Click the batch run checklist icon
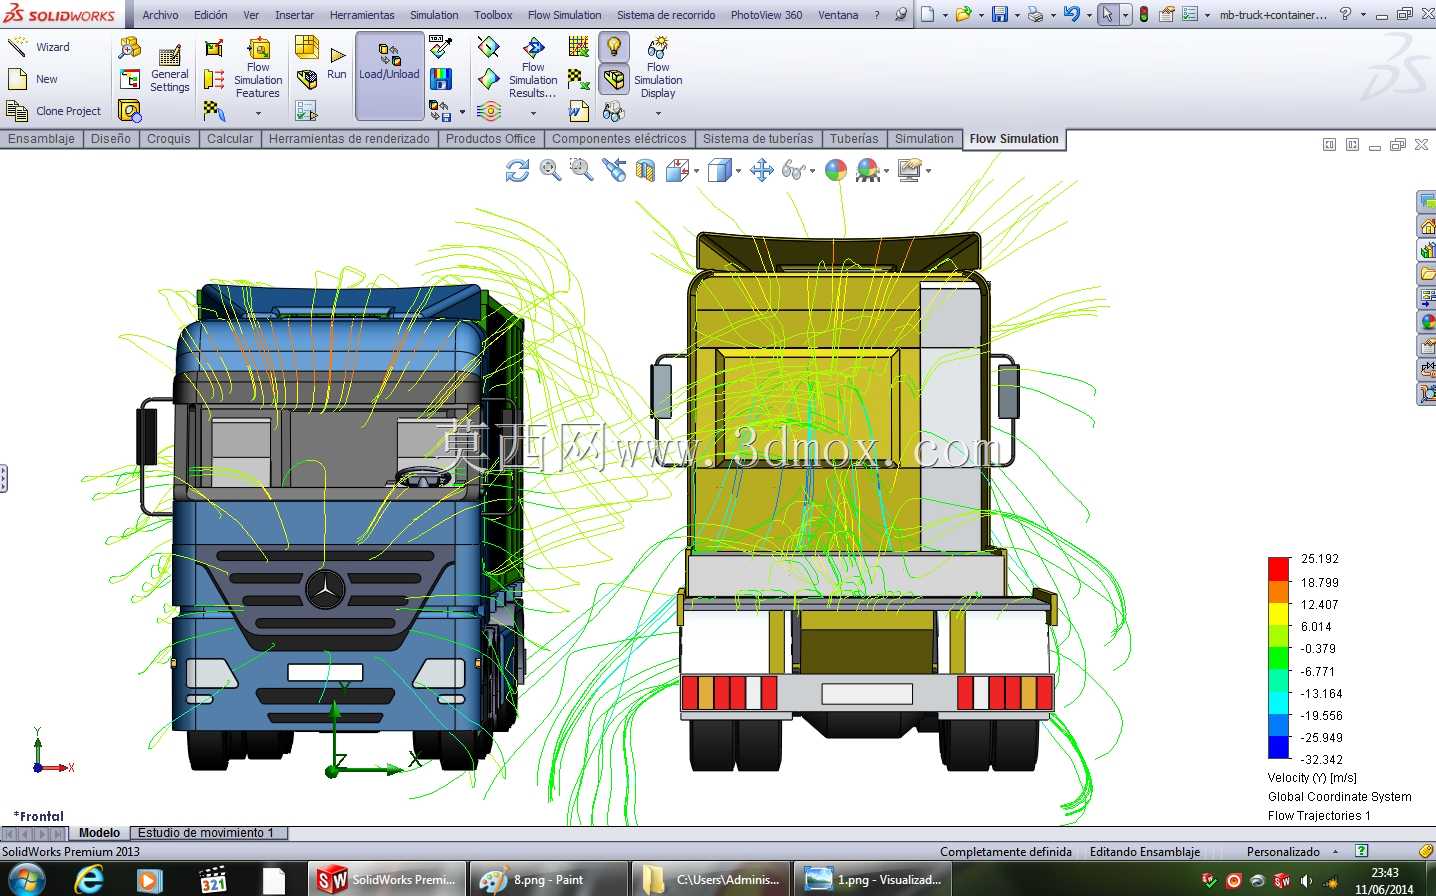This screenshot has height=896, width=1436. click(x=306, y=110)
